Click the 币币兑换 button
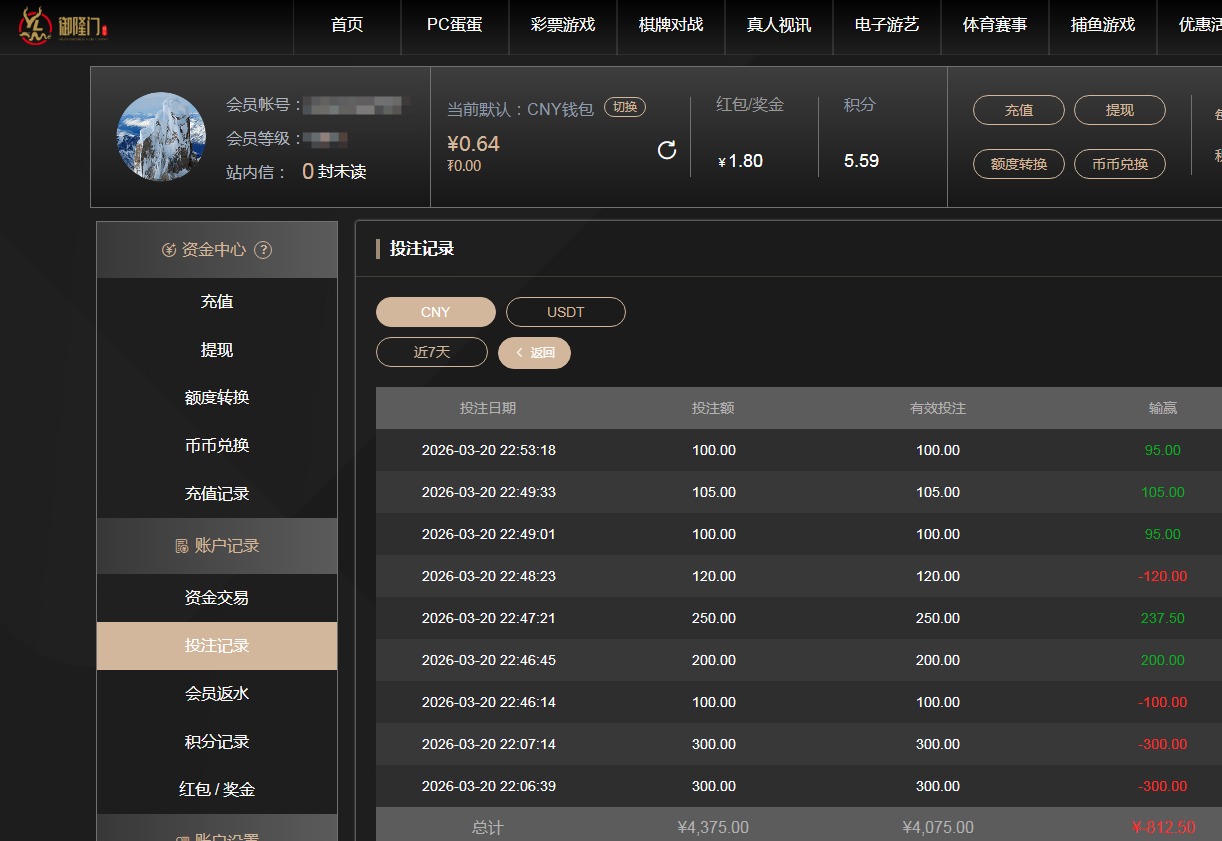The width and height of the screenshot is (1222, 841). pyautogui.click(x=1119, y=163)
